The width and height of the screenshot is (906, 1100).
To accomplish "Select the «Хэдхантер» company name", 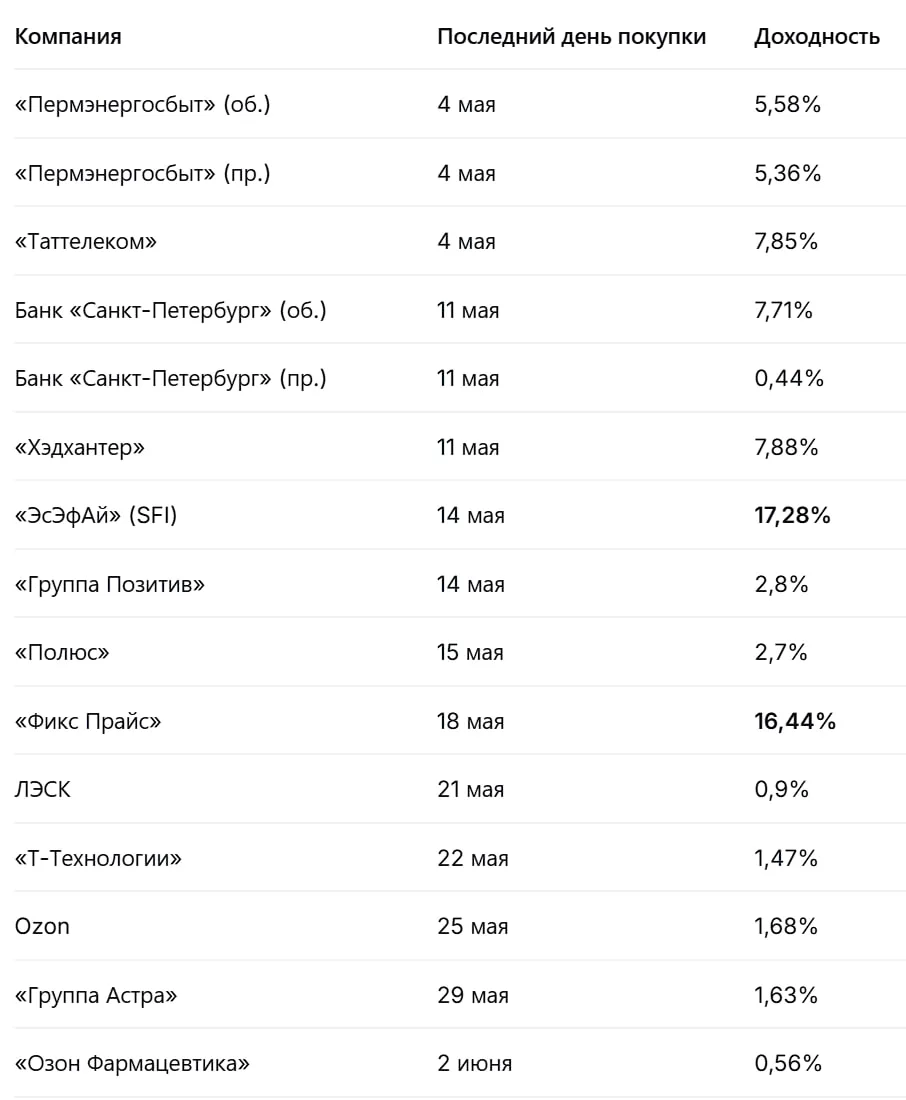I will pos(80,448).
